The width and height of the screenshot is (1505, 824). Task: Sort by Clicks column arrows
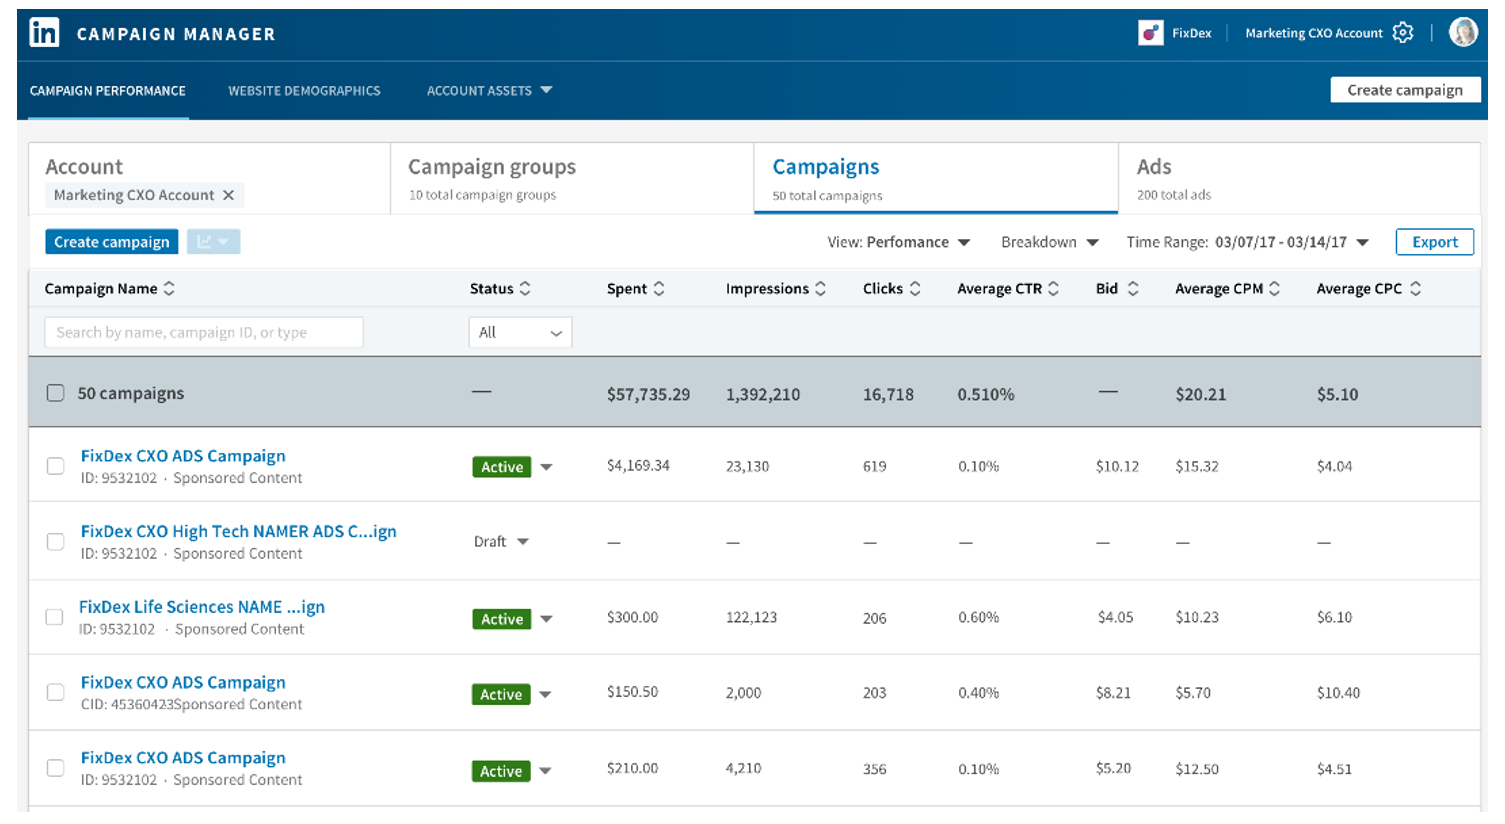[x=915, y=288]
